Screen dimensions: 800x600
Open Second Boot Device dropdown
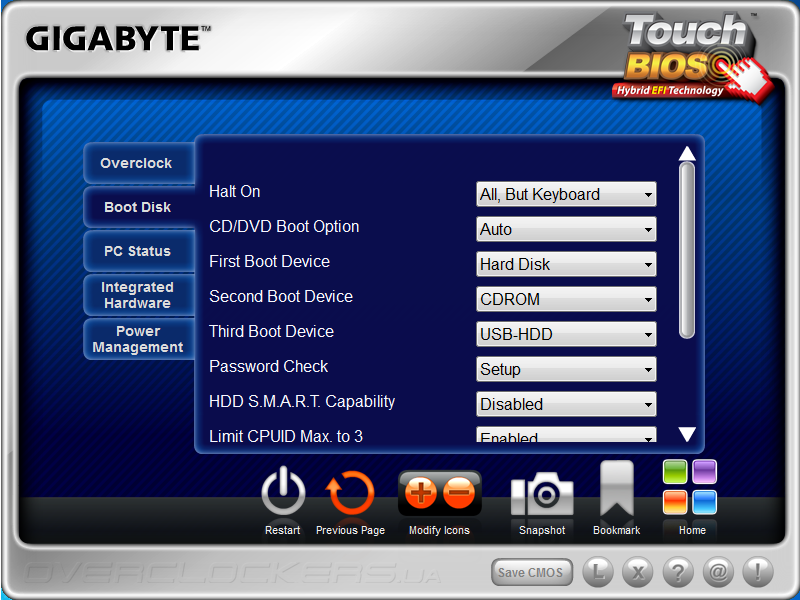[x=566, y=299]
